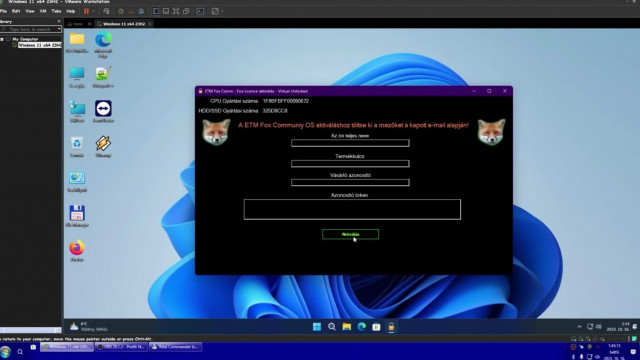640x360 pixels.
Task: Expand guest system tray hidden icons chevron
Action: [579, 327]
